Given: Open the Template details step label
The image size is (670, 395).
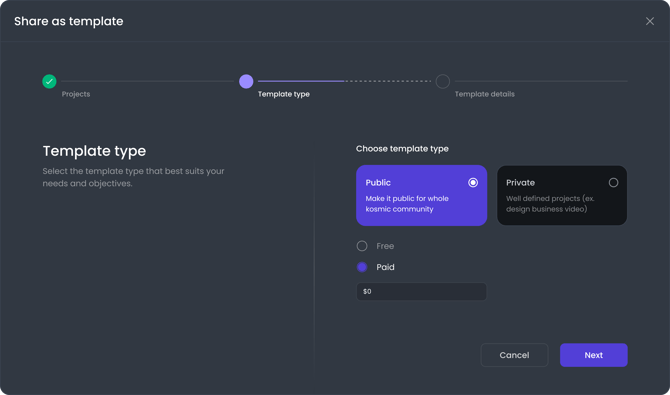Looking at the screenshot, I should coord(485,94).
